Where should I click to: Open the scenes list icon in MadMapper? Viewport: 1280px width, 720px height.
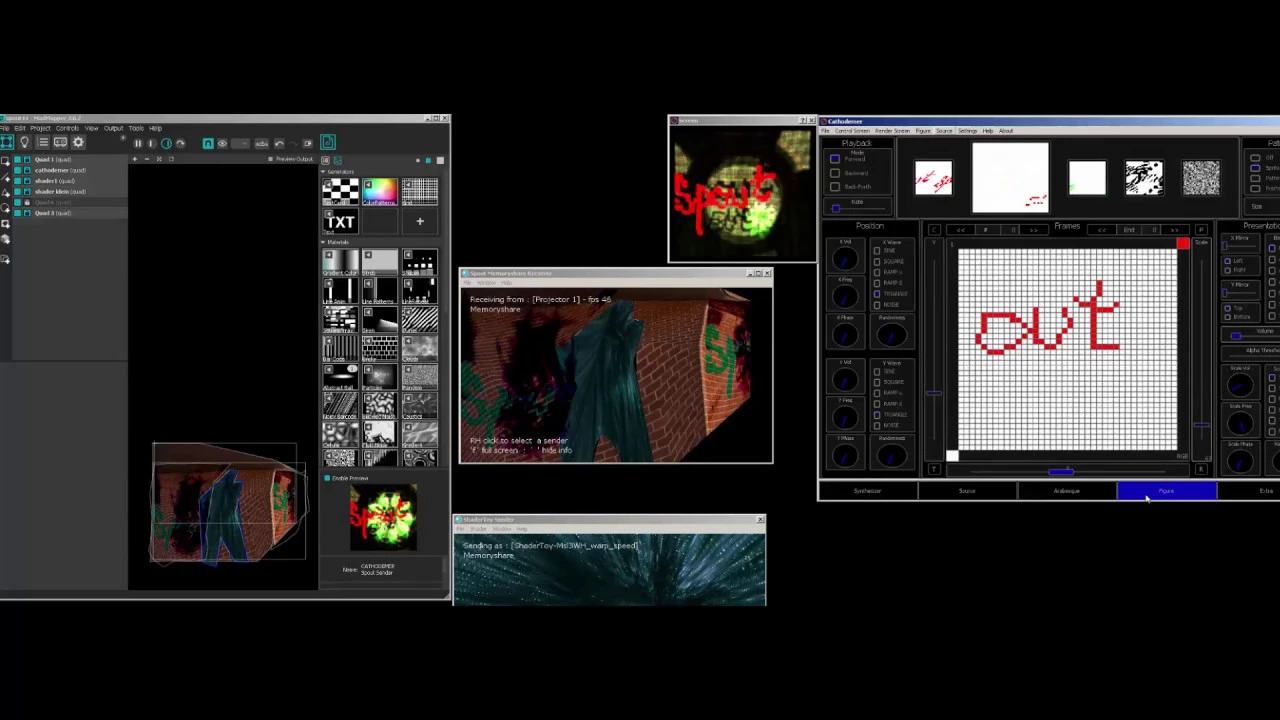(43, 142)
